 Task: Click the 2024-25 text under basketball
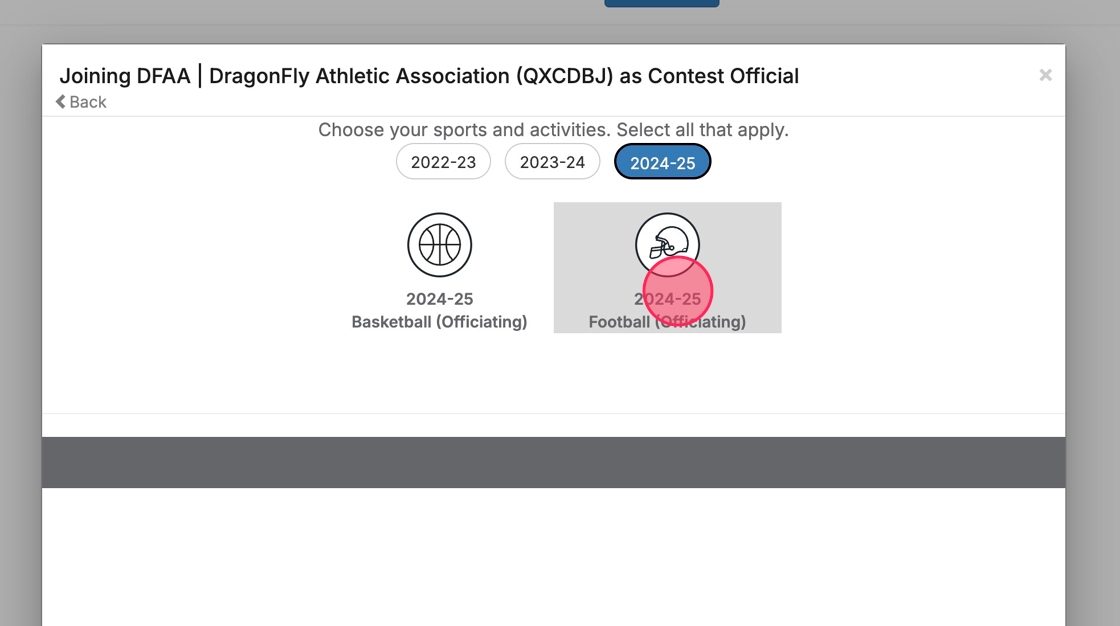pos(439,299)
